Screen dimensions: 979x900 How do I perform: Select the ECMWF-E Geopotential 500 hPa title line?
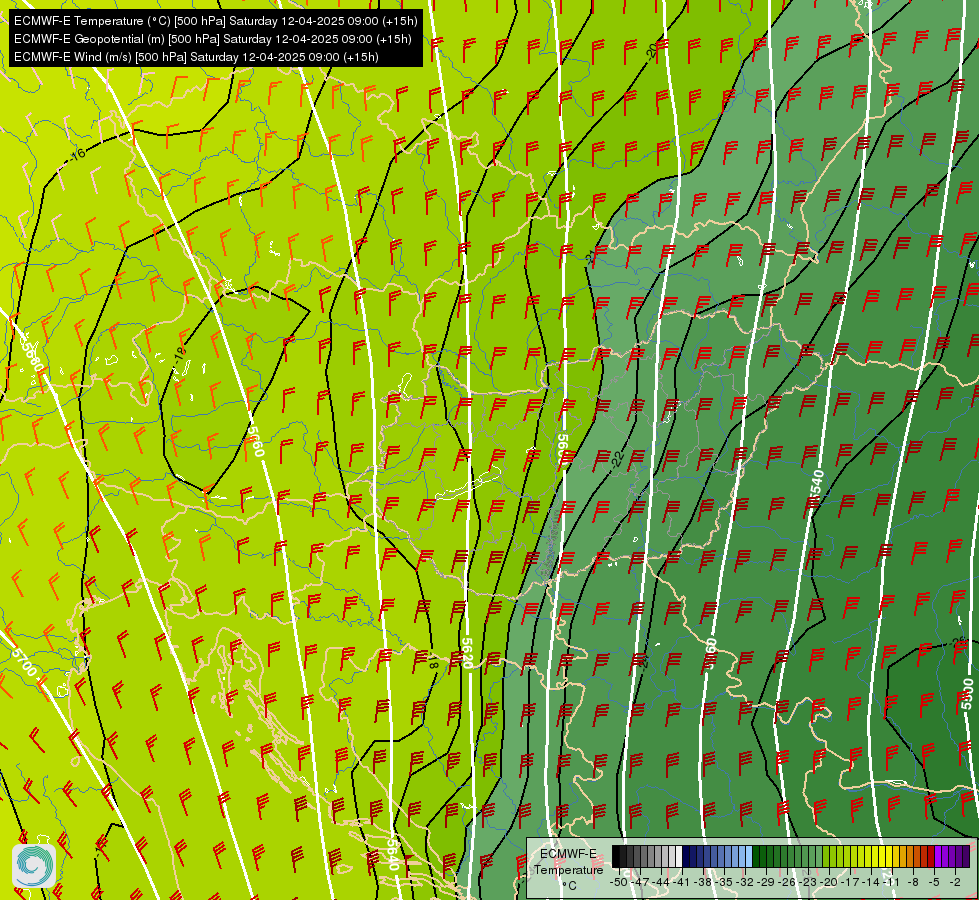(x=212, y=39)
